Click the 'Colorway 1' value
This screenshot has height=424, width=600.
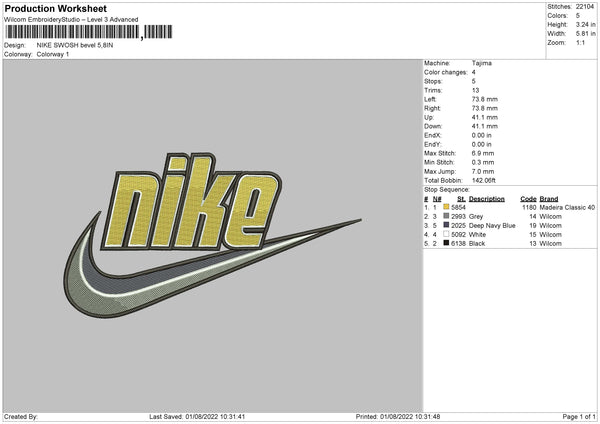pos(53,54)
